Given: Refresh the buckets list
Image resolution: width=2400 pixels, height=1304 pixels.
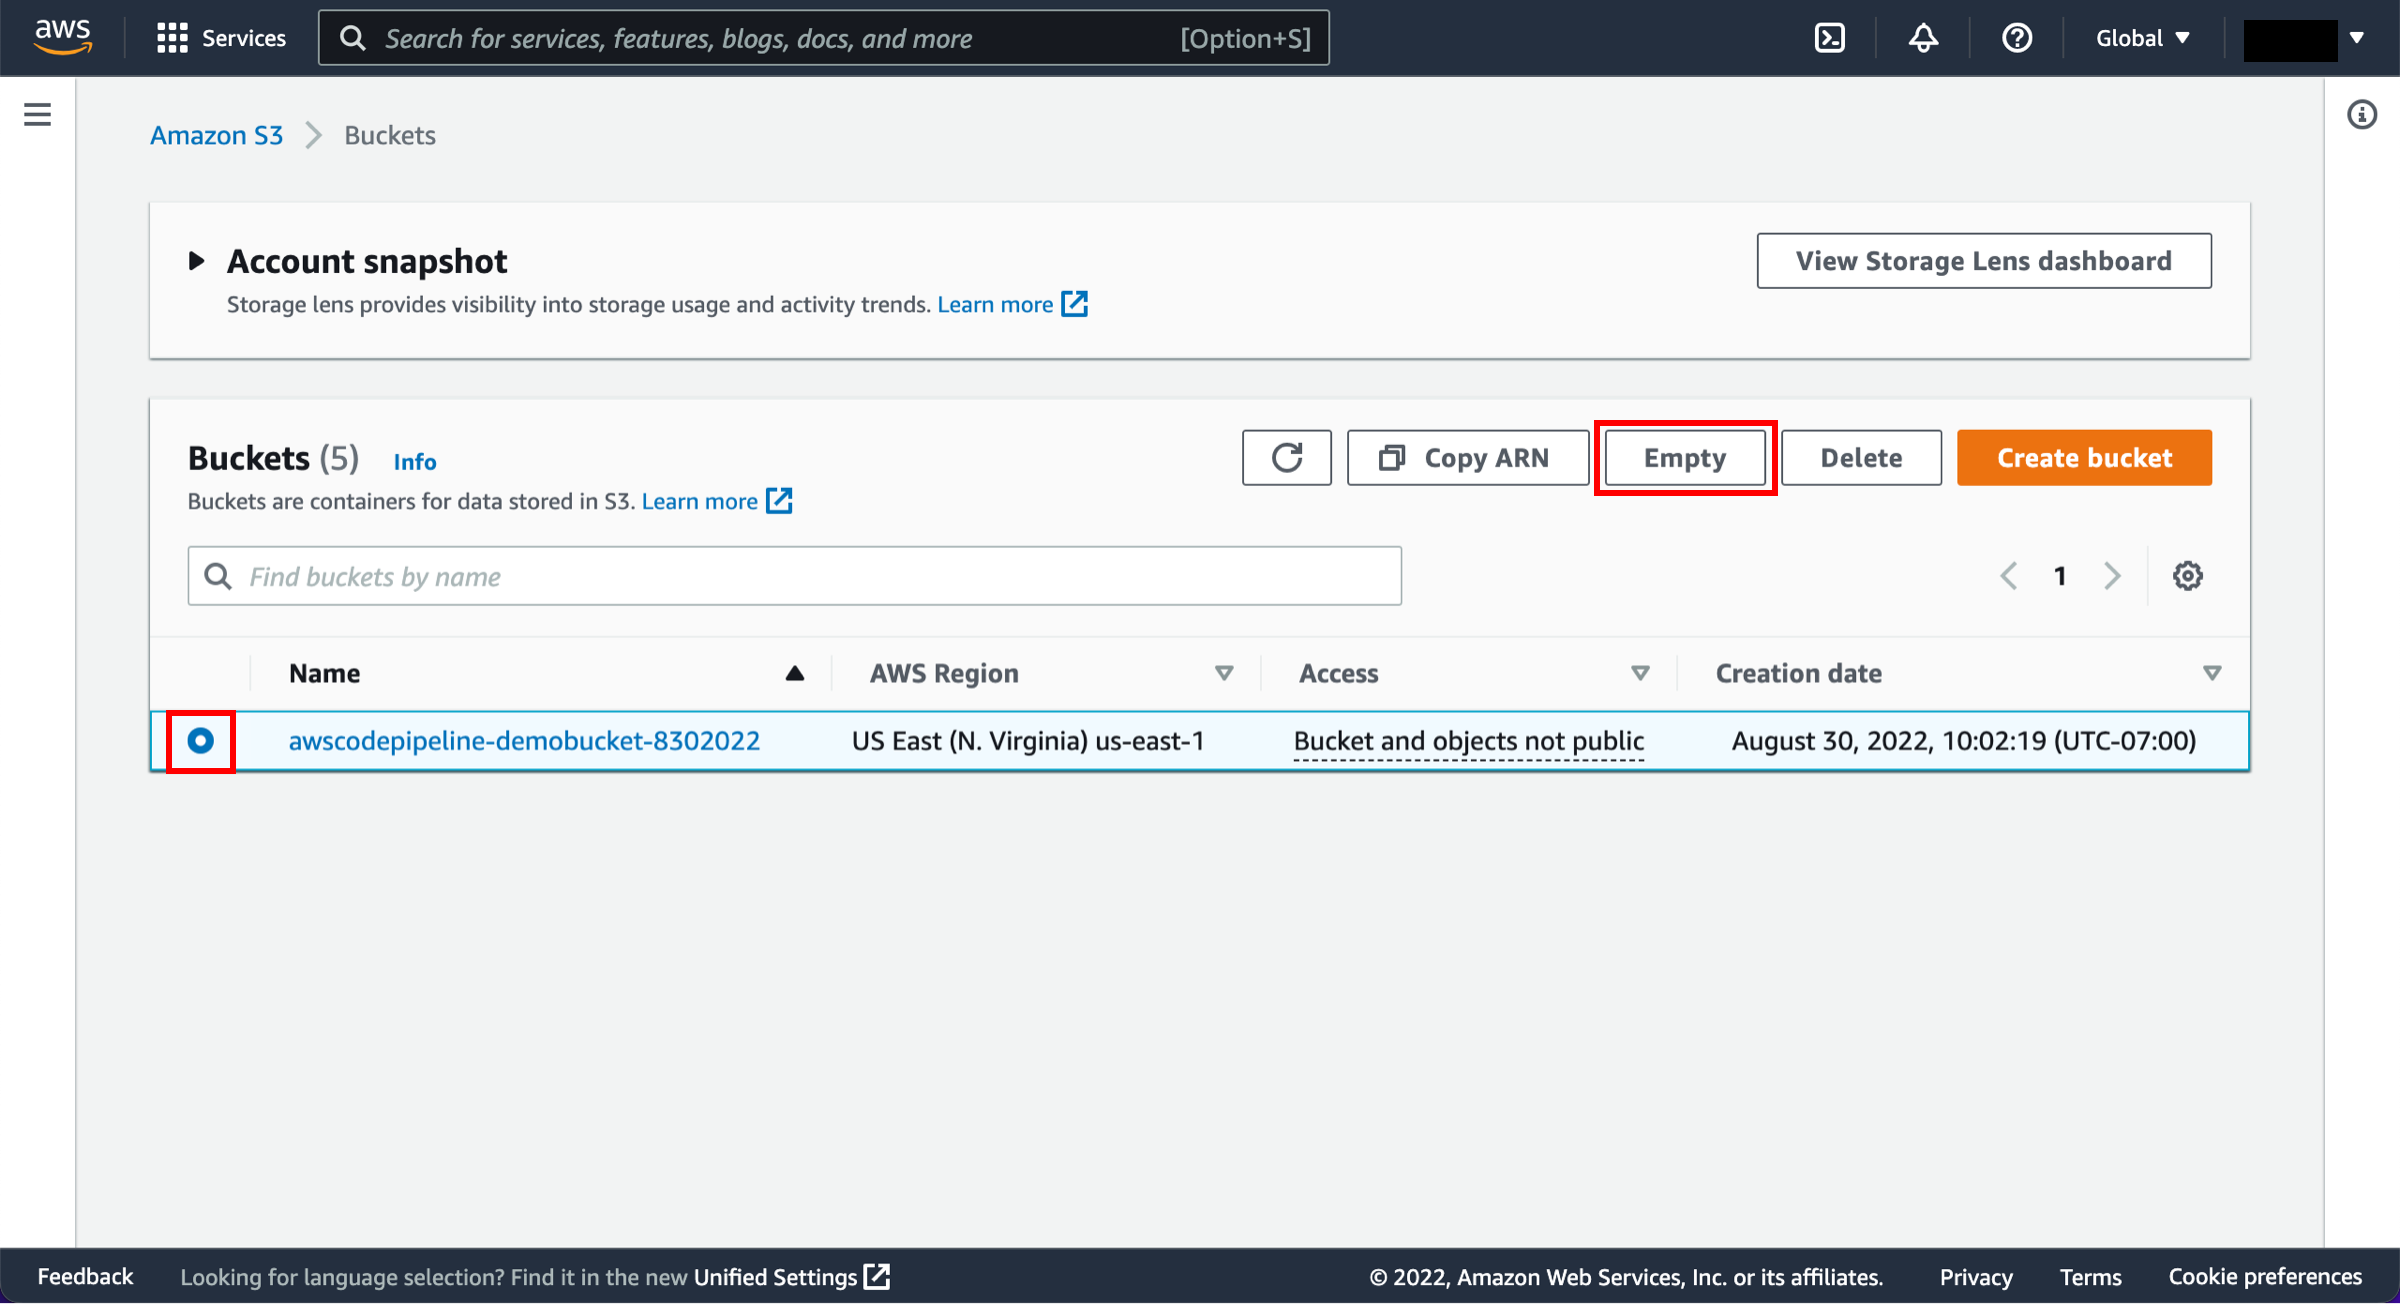Looking at the screenshot, I should click(1286, 458).
